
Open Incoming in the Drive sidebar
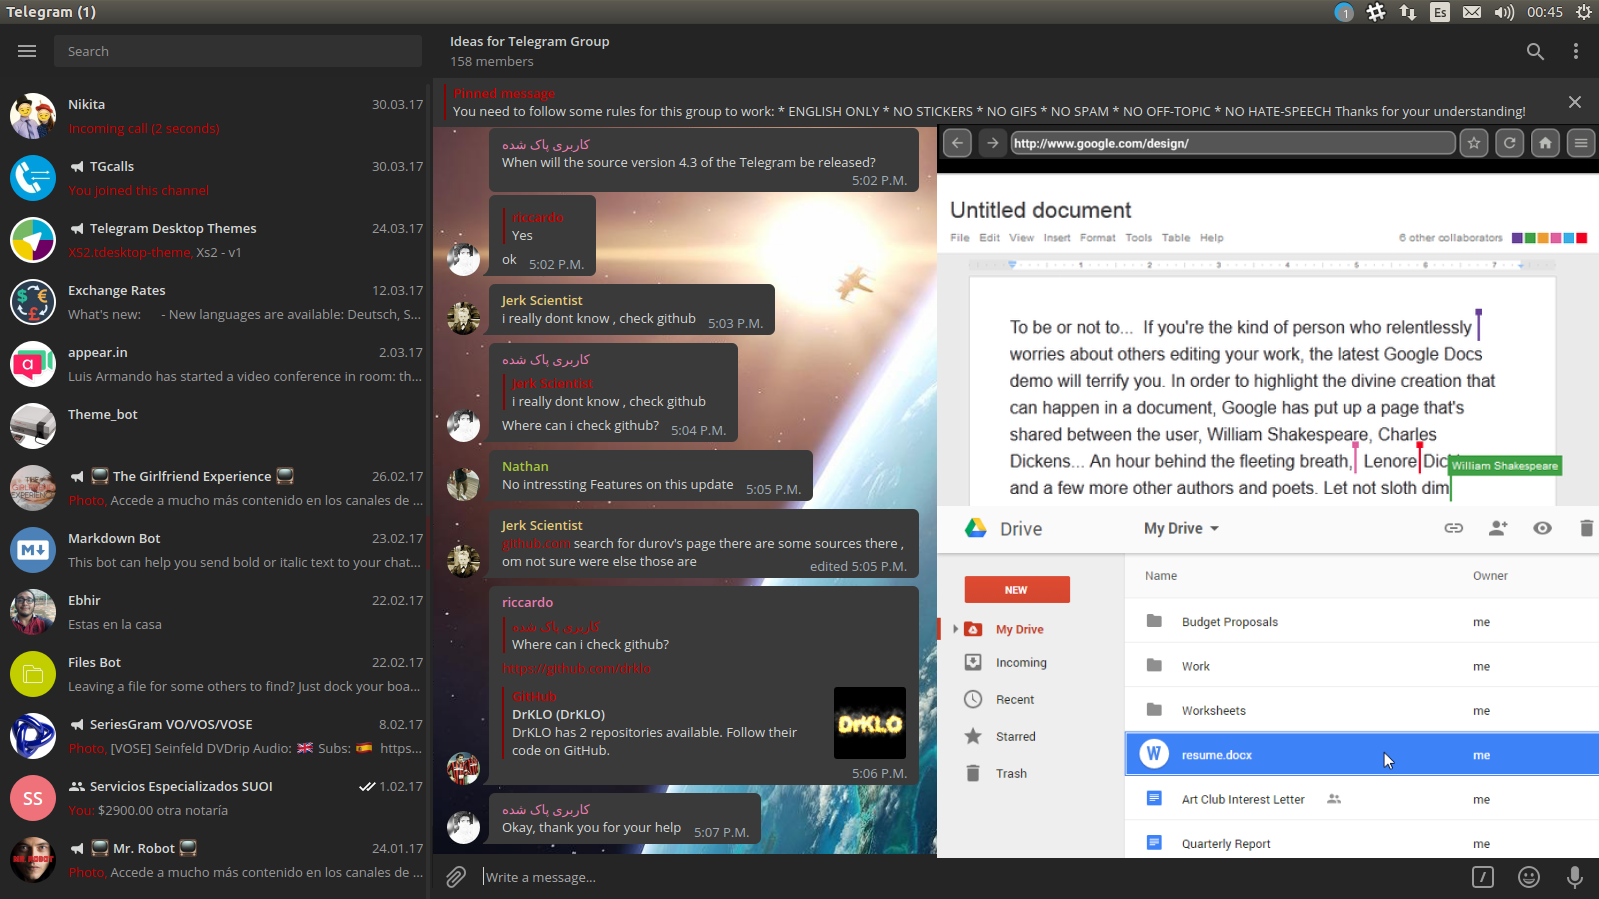[x=1021, y=662]
